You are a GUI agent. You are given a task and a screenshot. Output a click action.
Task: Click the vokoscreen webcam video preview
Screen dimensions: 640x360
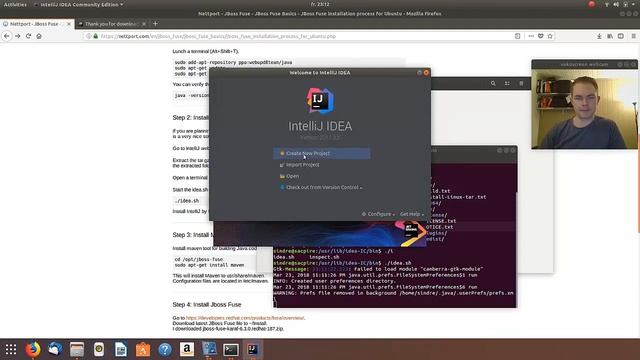click(x=584, y=109)
